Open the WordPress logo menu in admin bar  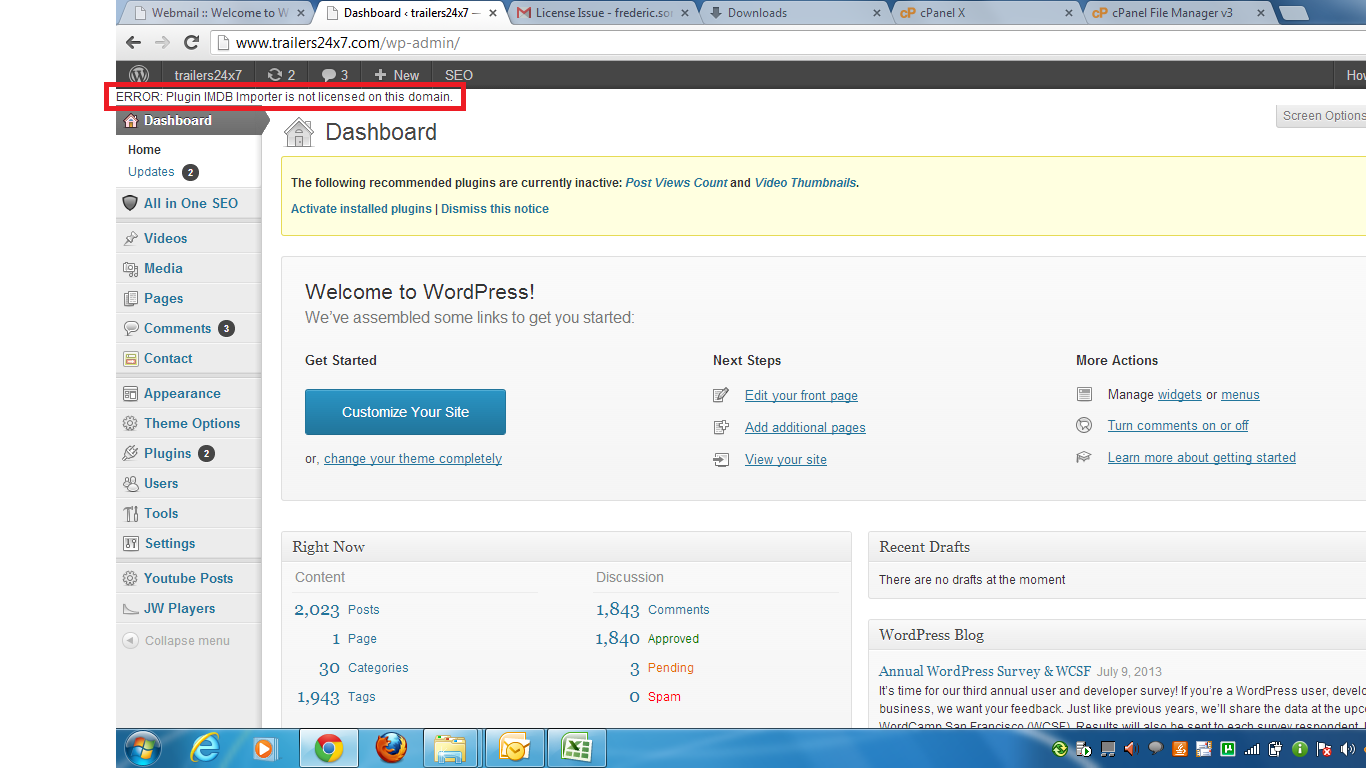pos(139,75)
